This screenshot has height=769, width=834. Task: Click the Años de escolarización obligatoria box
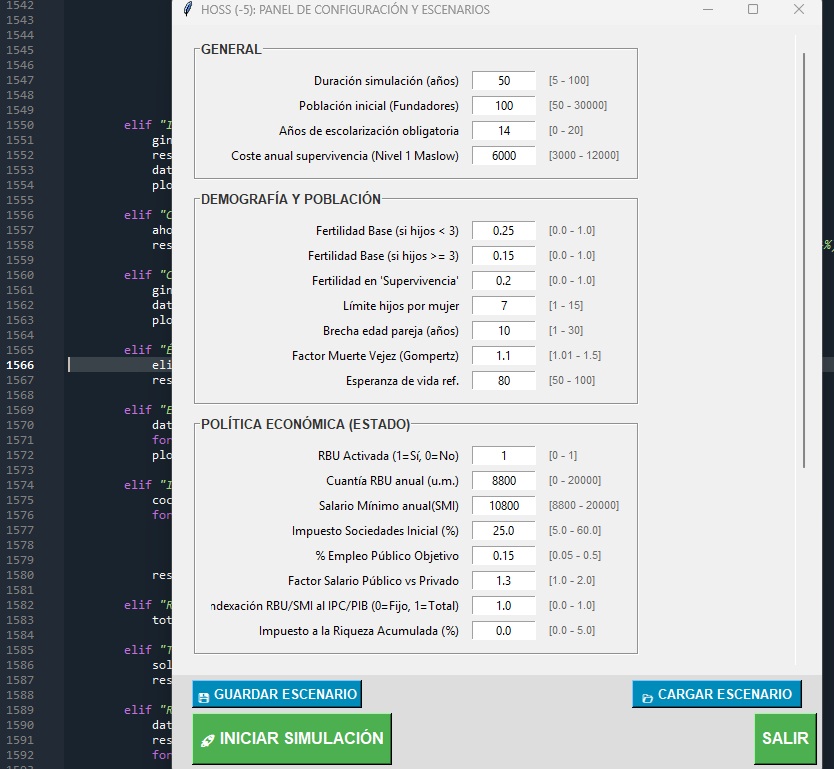click(504, 131)
